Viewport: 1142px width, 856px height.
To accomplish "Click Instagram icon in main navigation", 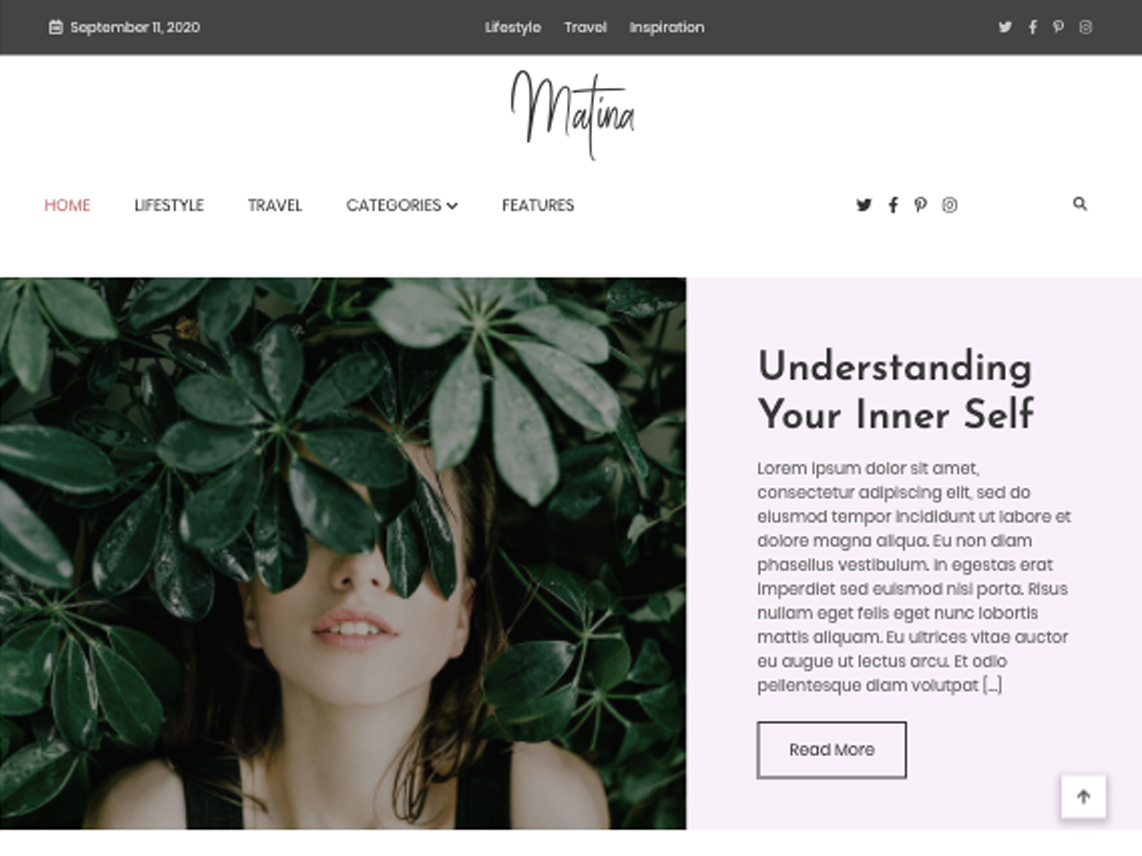I will tap(949, 205).
